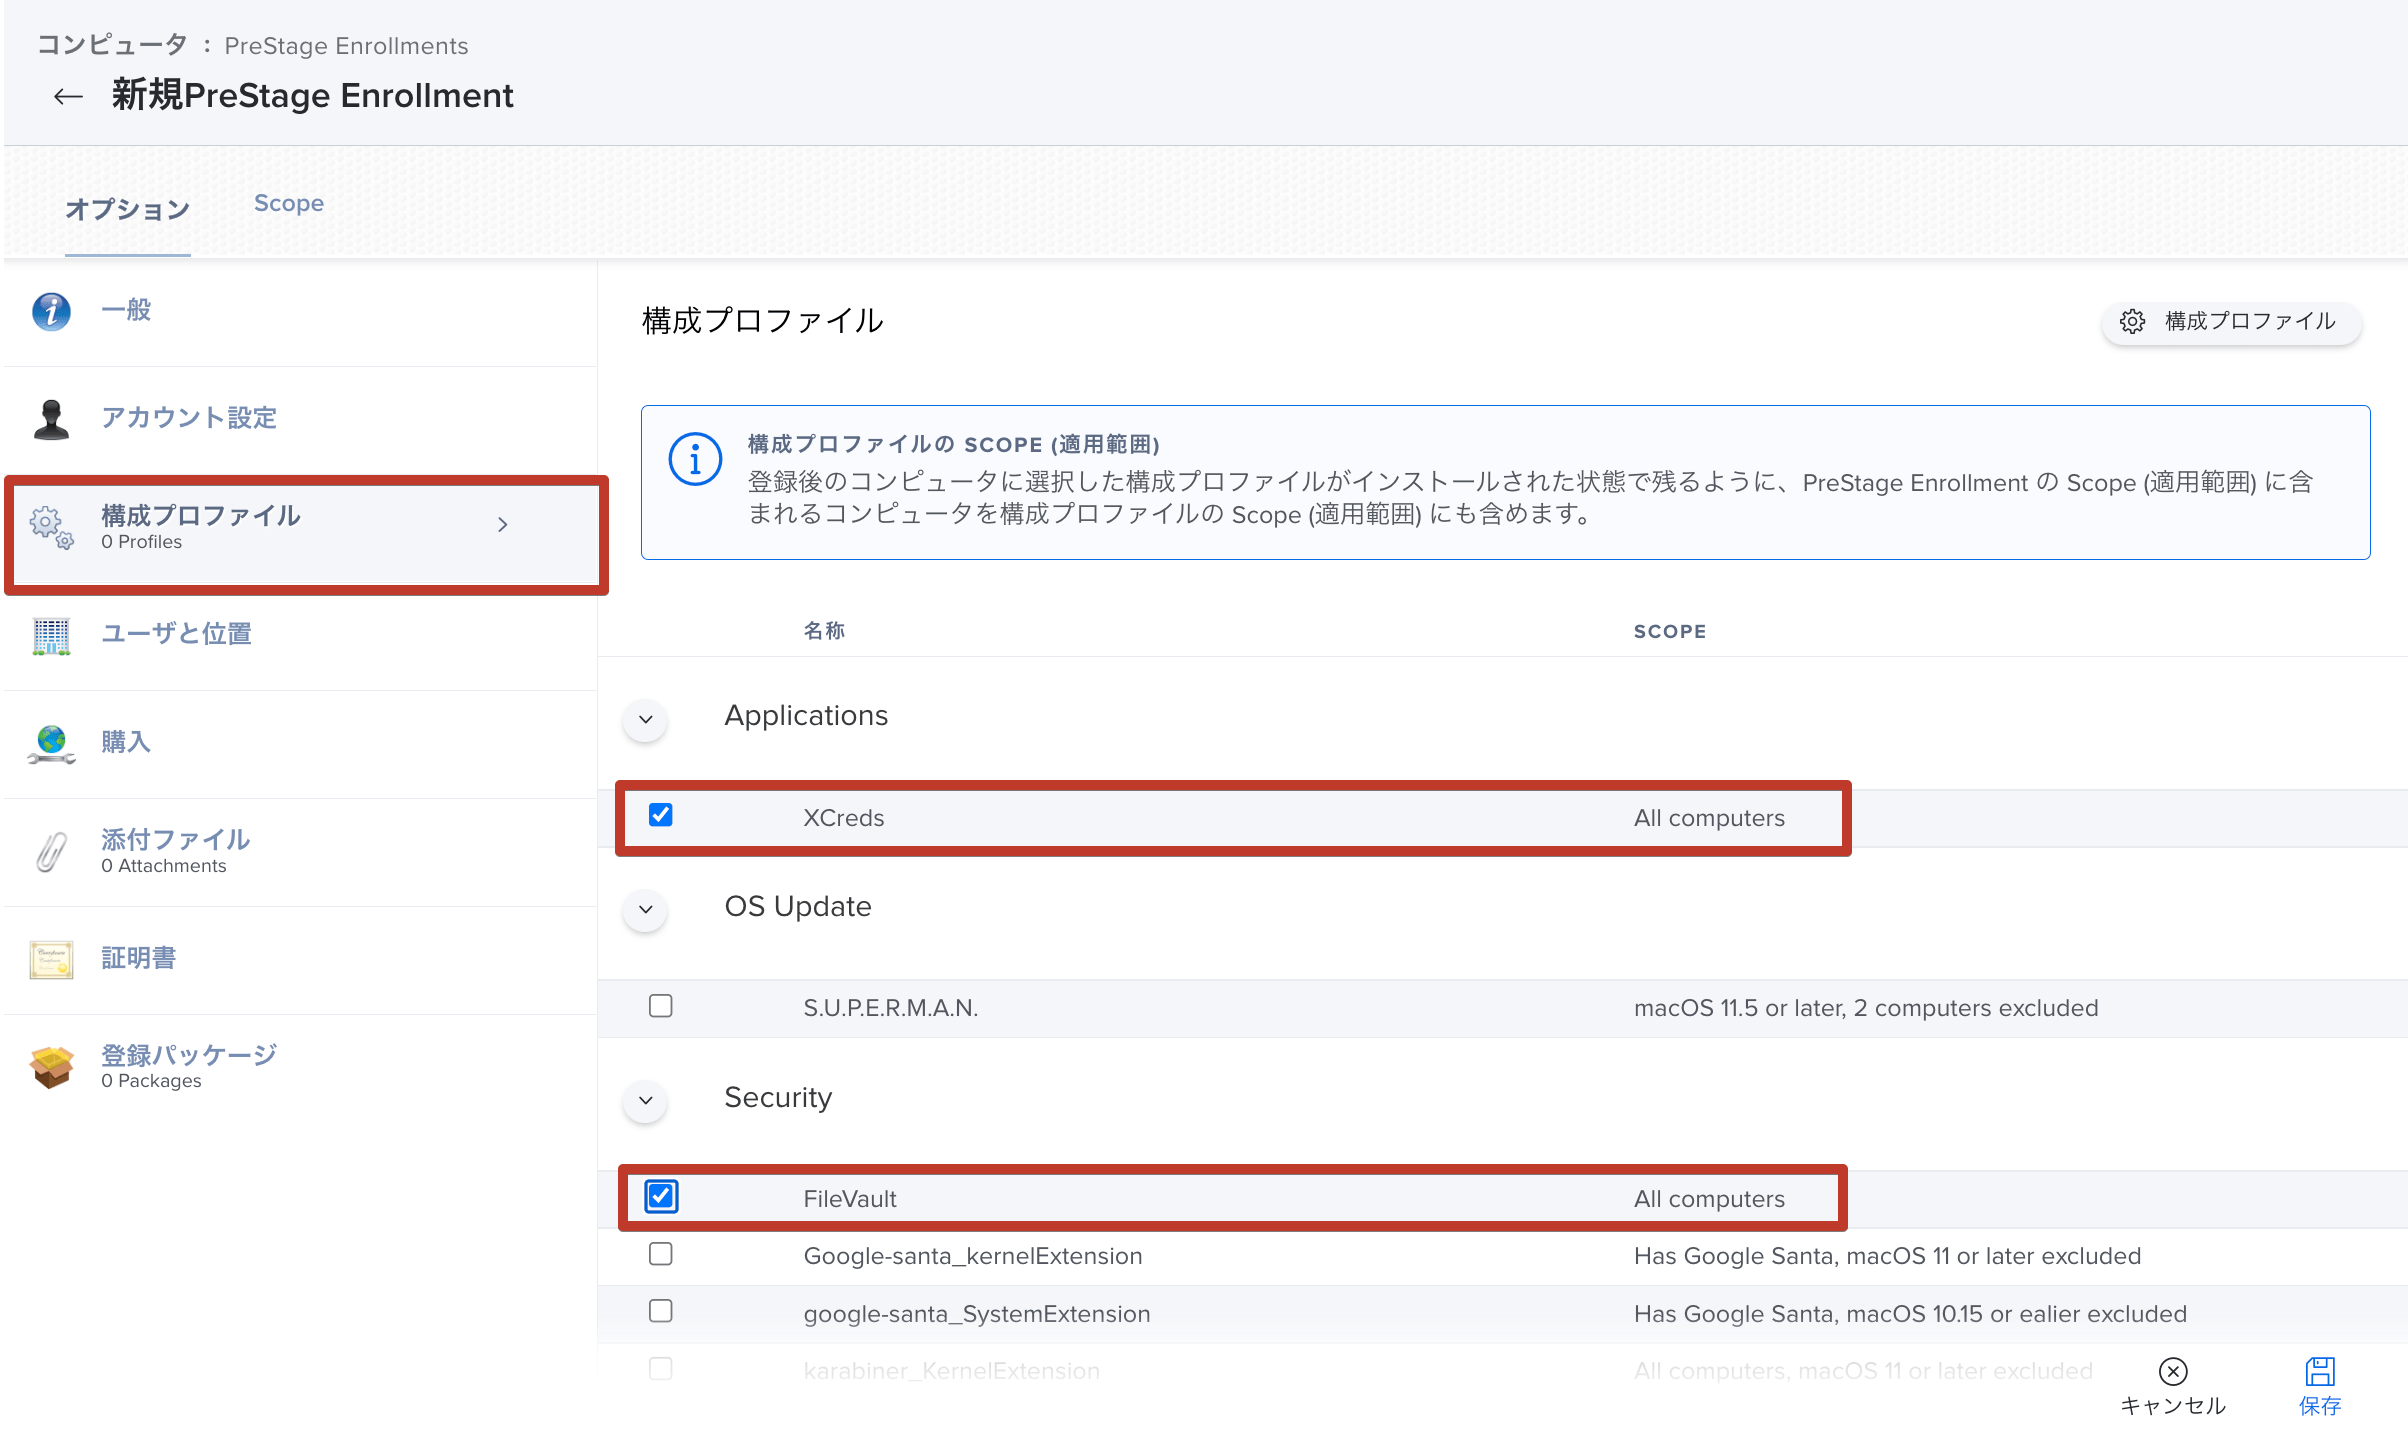This screenshot has width=2408, height=1438.
Task: Open the 購入 section
Action: point(301,744)
